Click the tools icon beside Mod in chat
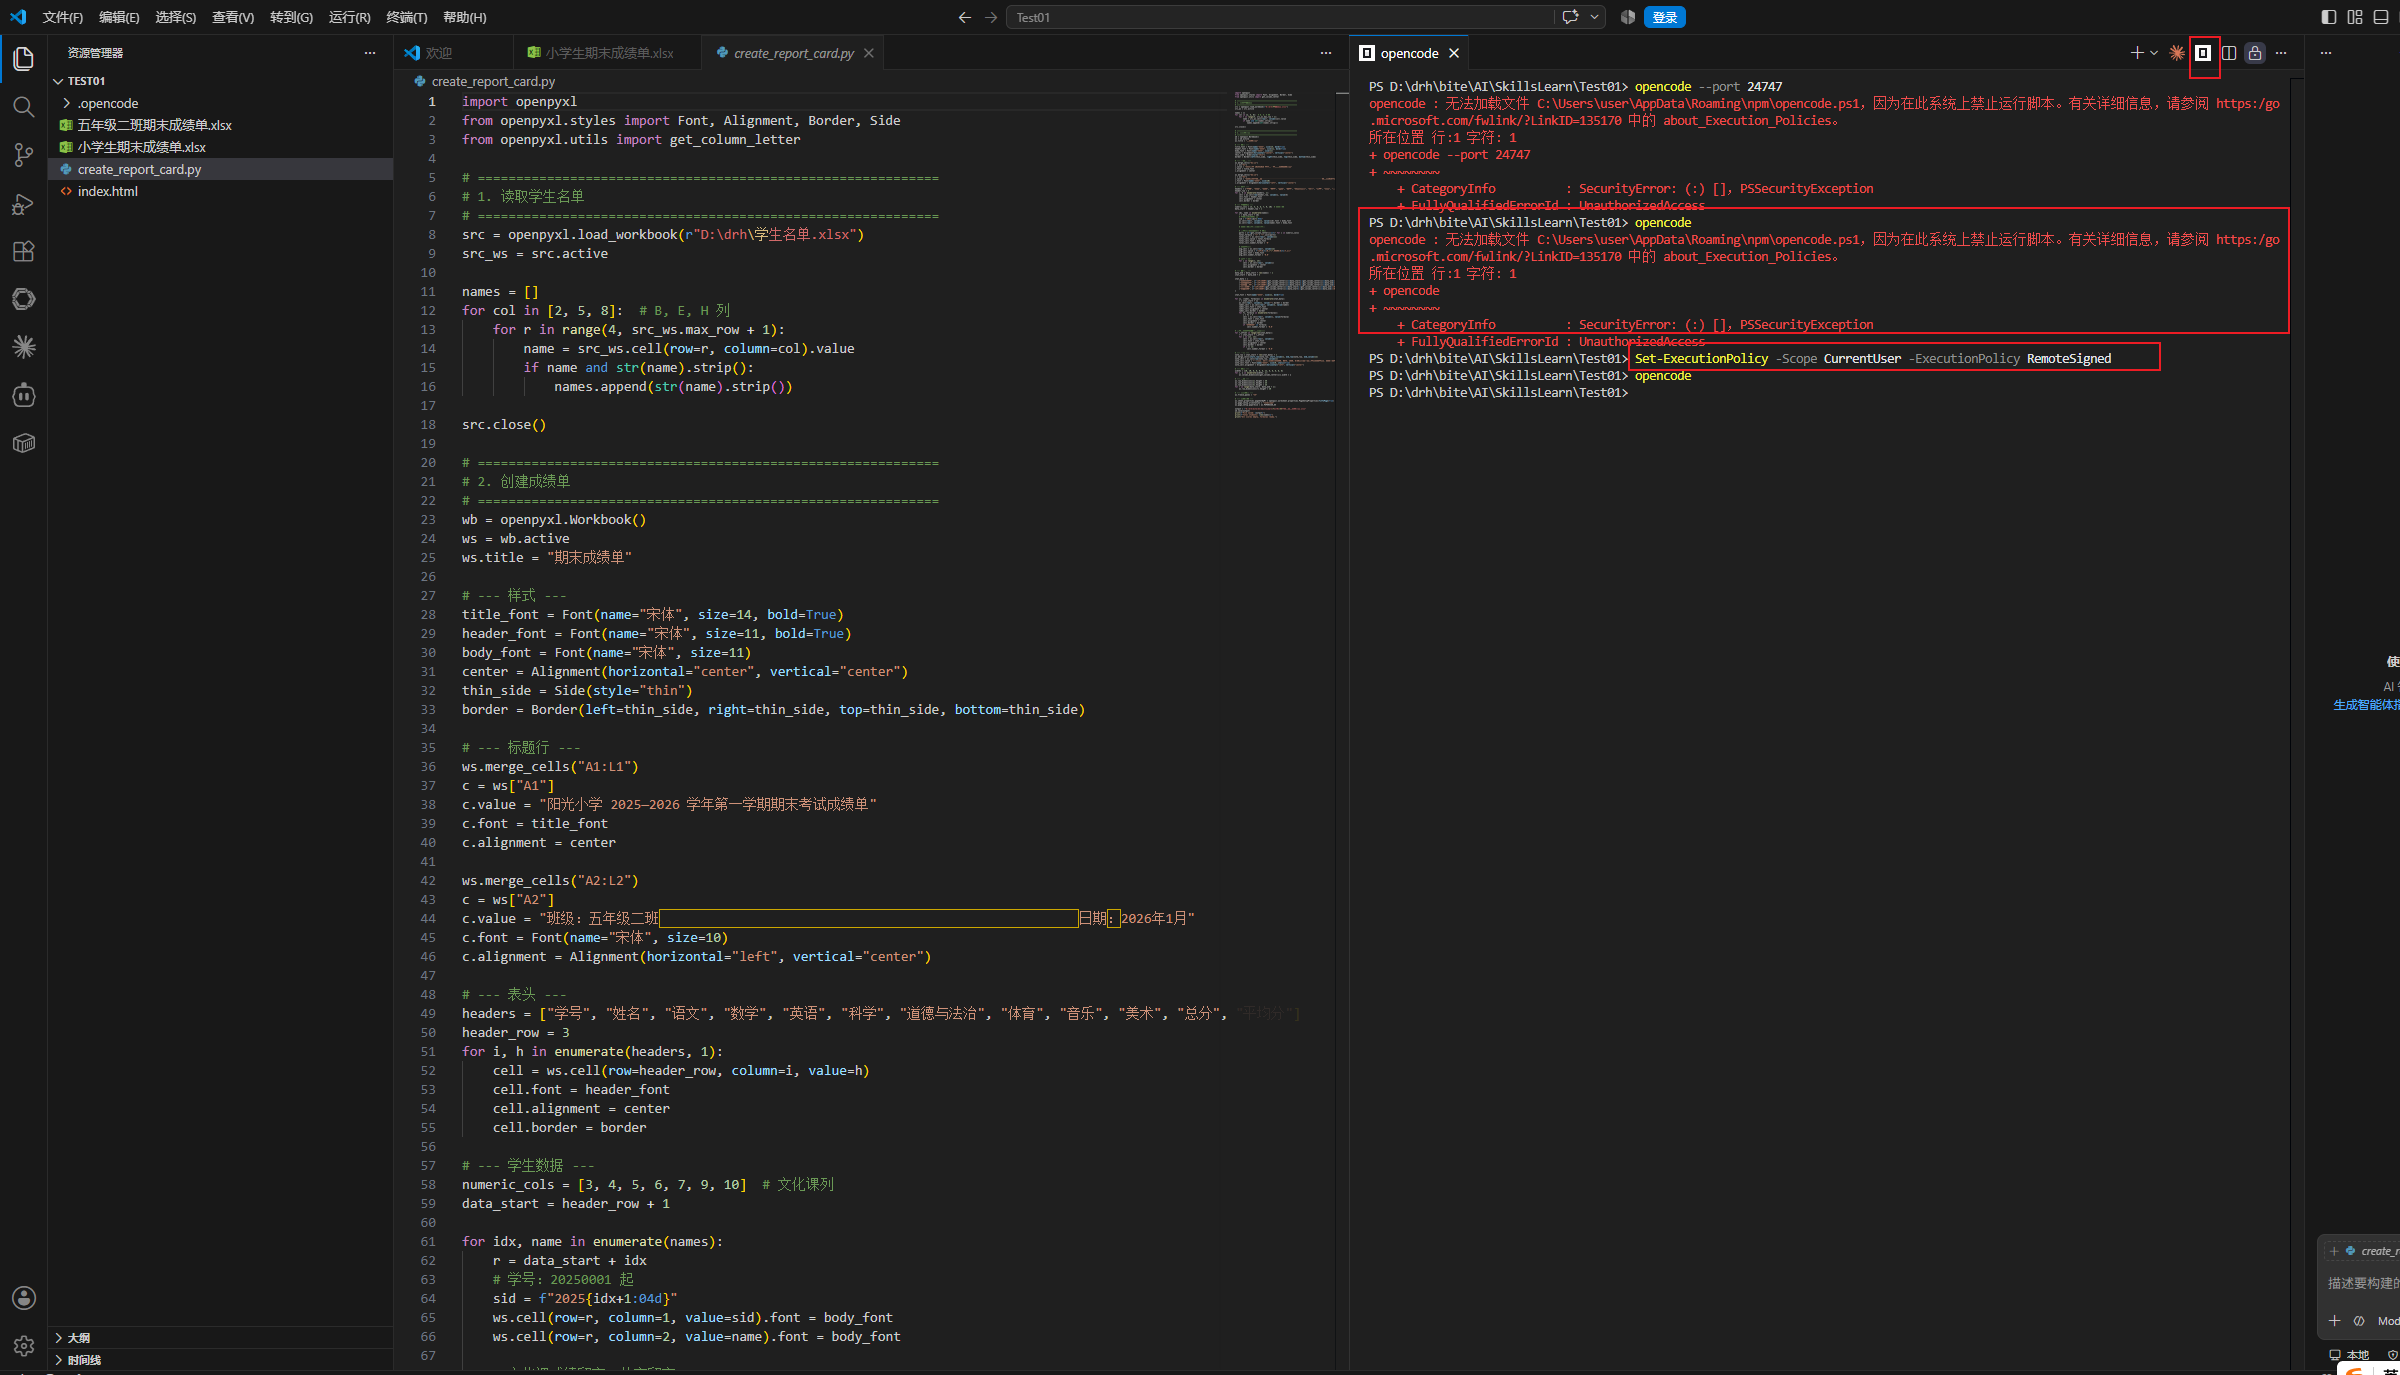Image resolution: width=2400 pixels, height=1375 pixels. pos(2359,1321)
